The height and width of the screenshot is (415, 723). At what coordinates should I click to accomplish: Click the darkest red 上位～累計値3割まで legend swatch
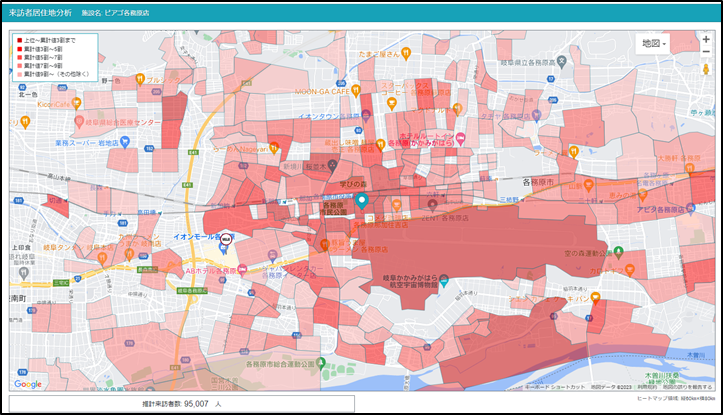point(18,39)
